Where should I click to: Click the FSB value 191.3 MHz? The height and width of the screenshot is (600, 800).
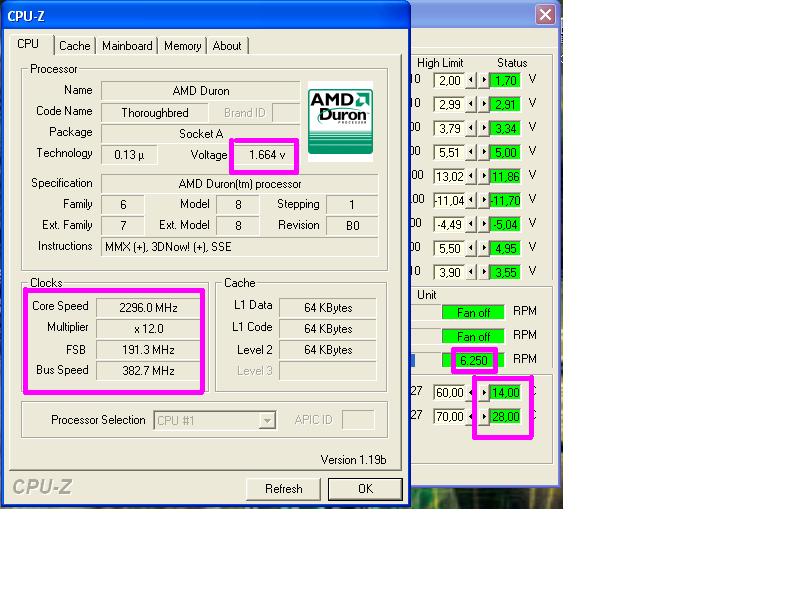[148, 349]
